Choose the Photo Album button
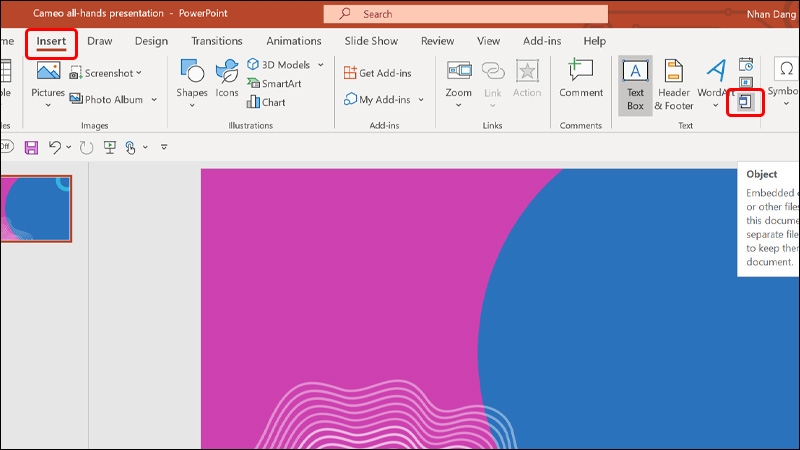 (106, 99)
